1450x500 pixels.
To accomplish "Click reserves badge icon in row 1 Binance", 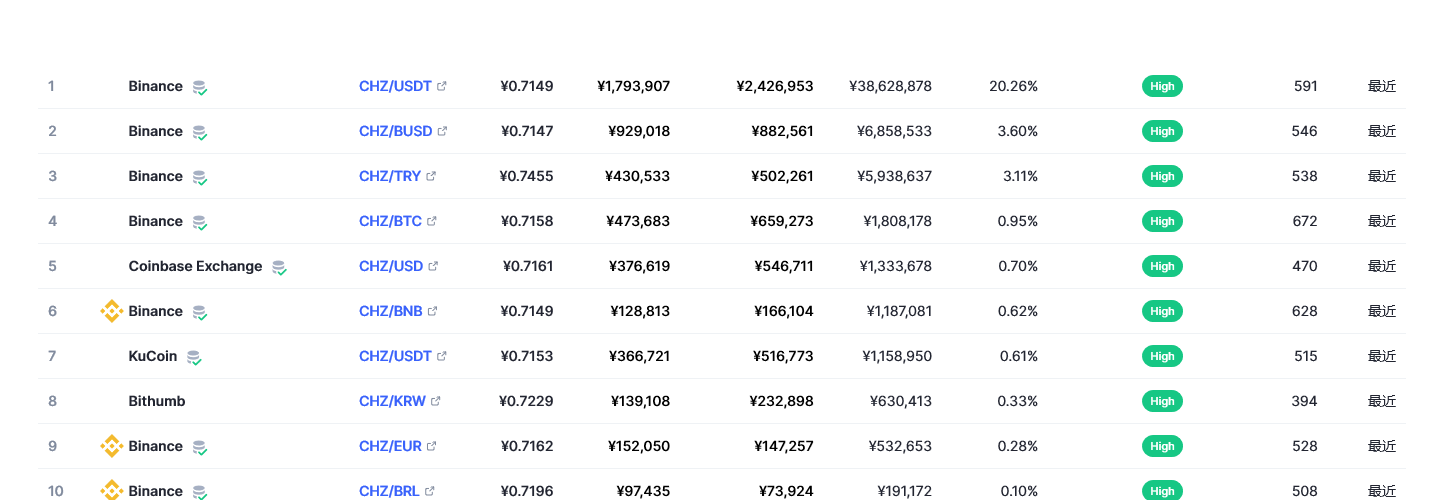I will (x=200, y=87).
